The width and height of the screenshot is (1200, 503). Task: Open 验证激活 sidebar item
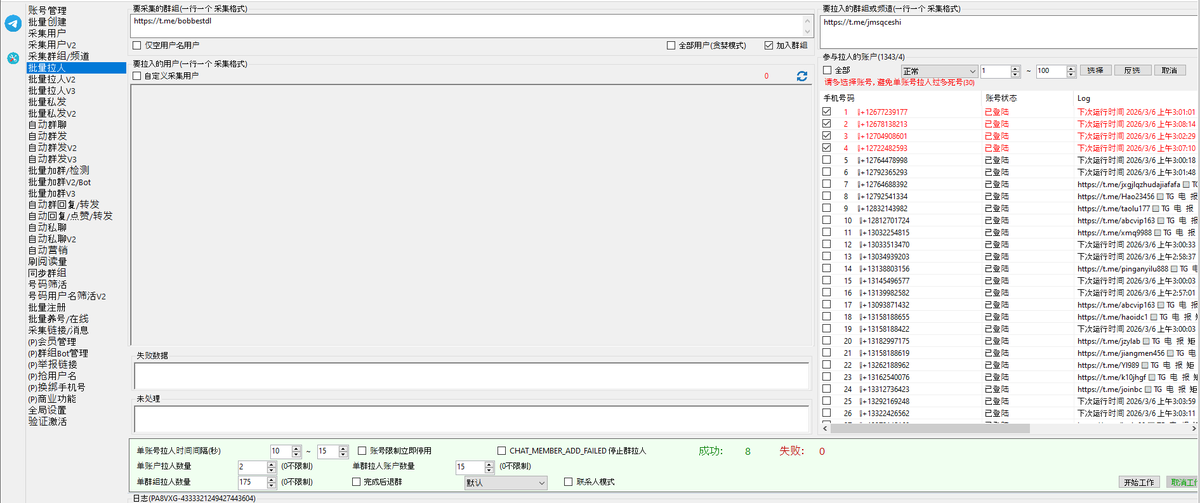(47, 421)
